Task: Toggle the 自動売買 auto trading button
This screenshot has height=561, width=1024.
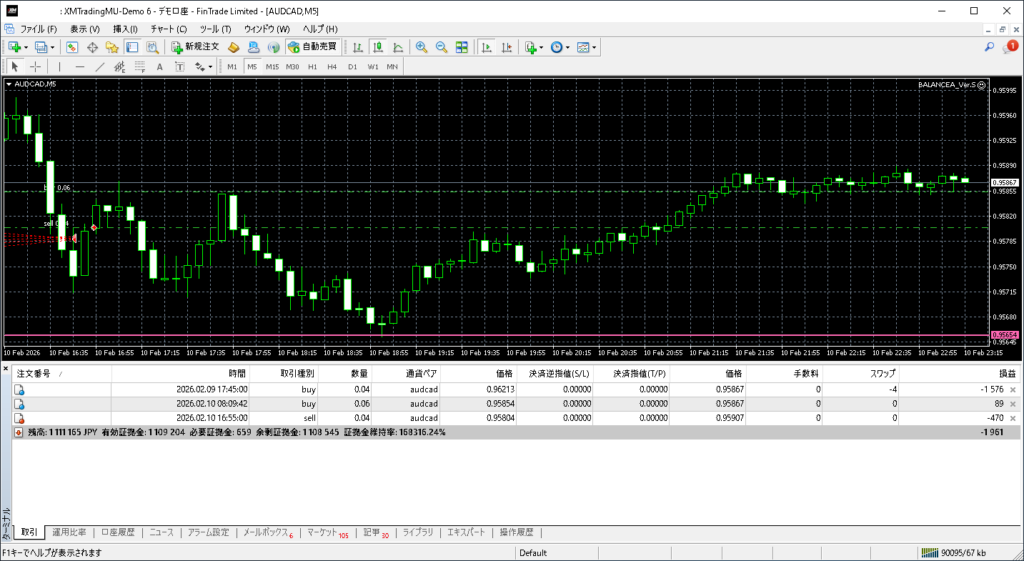Action: click(312, 47)
